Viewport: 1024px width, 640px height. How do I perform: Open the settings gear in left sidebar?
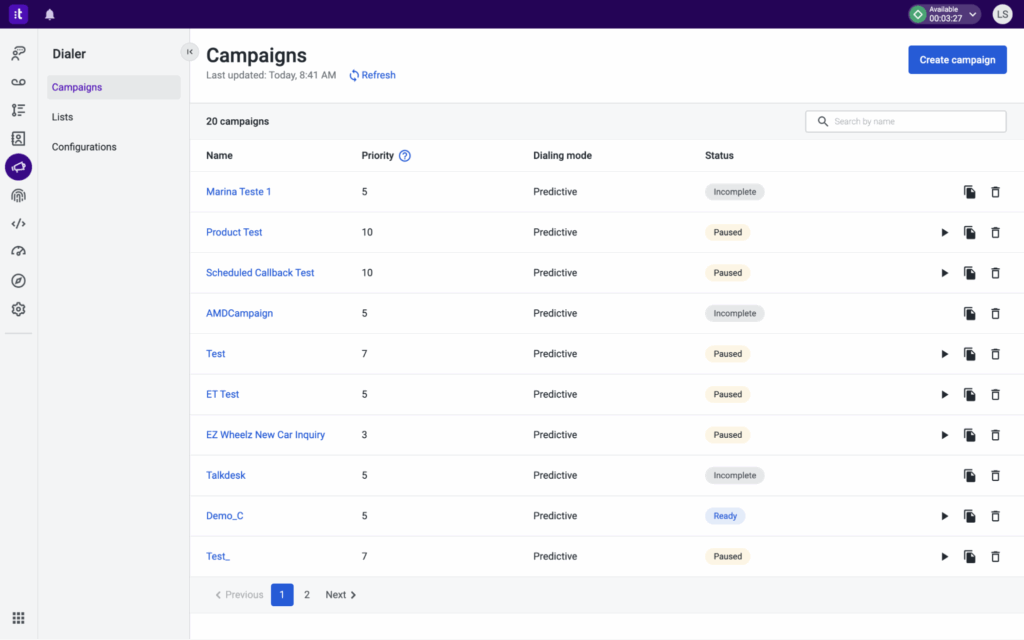pos(18,309)
